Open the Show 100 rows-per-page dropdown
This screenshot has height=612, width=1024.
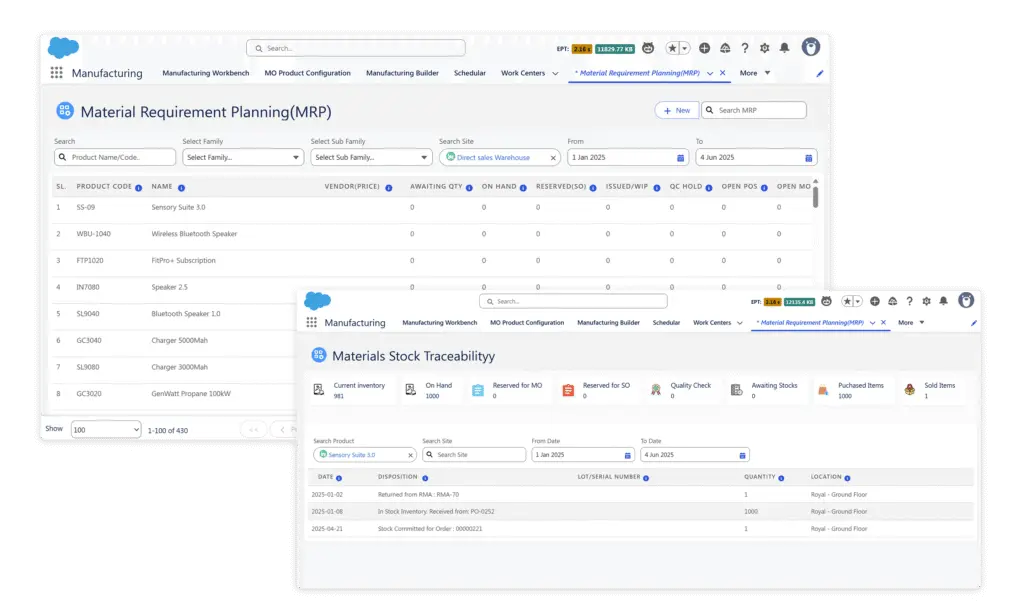[x=106, y=429]
